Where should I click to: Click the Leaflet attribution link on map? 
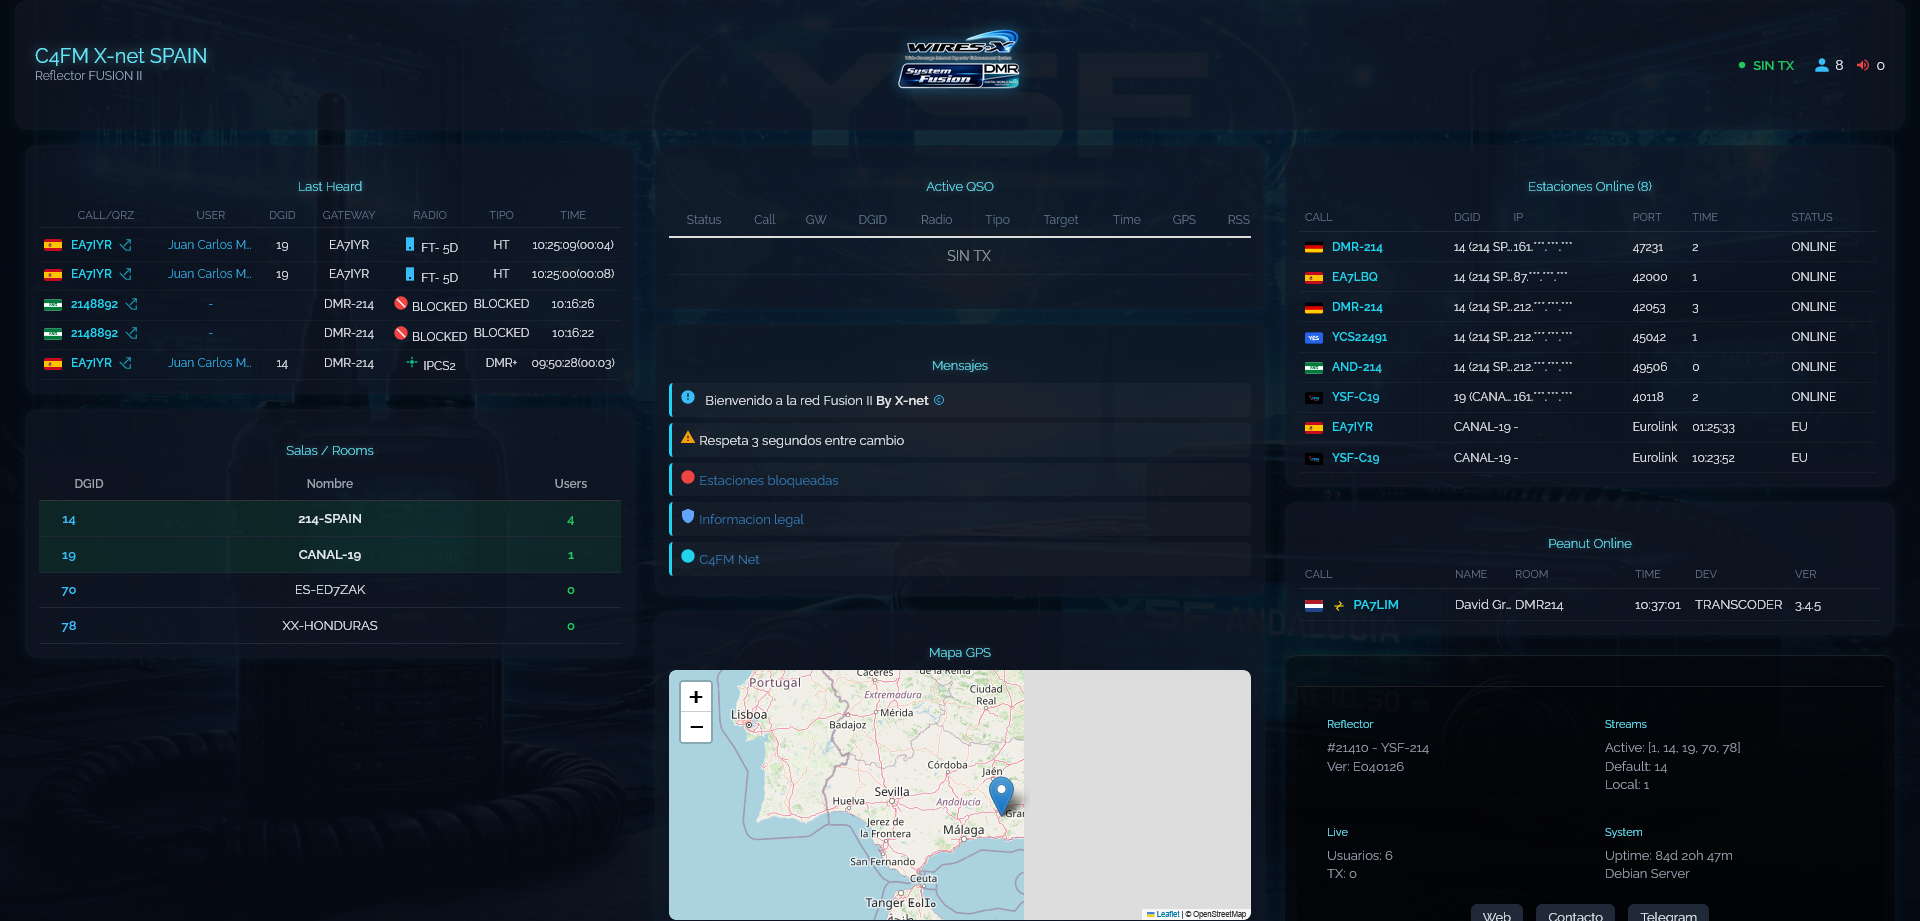pos(1167,914)
